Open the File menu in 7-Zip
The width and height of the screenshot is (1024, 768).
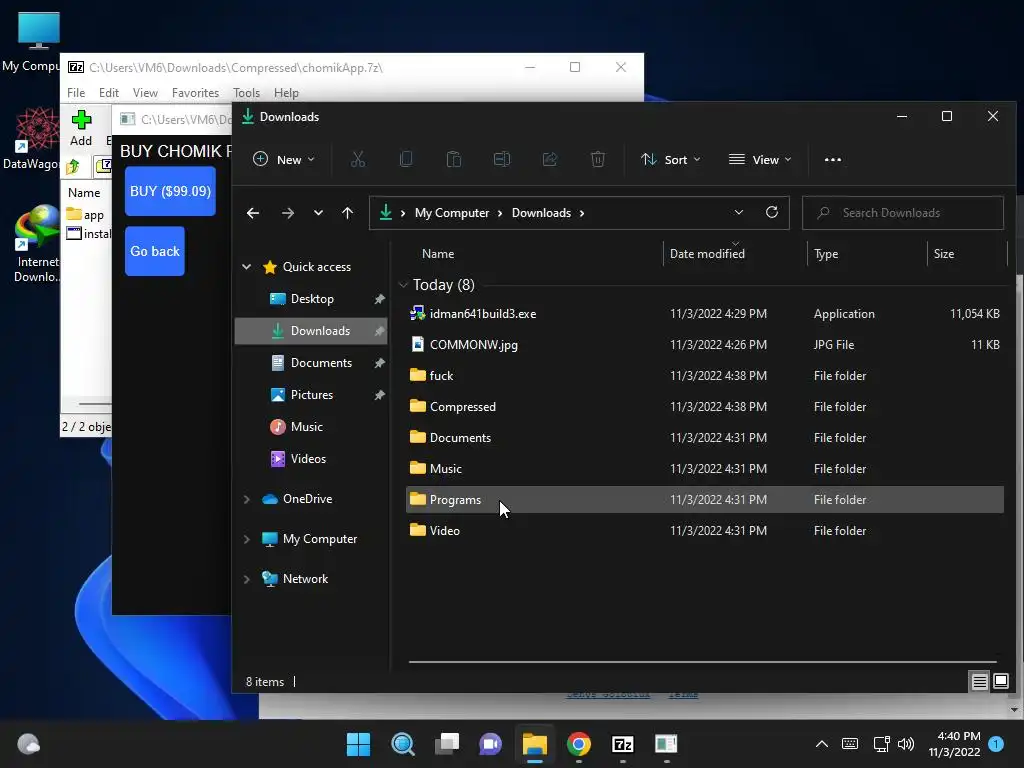coord(76,93)
